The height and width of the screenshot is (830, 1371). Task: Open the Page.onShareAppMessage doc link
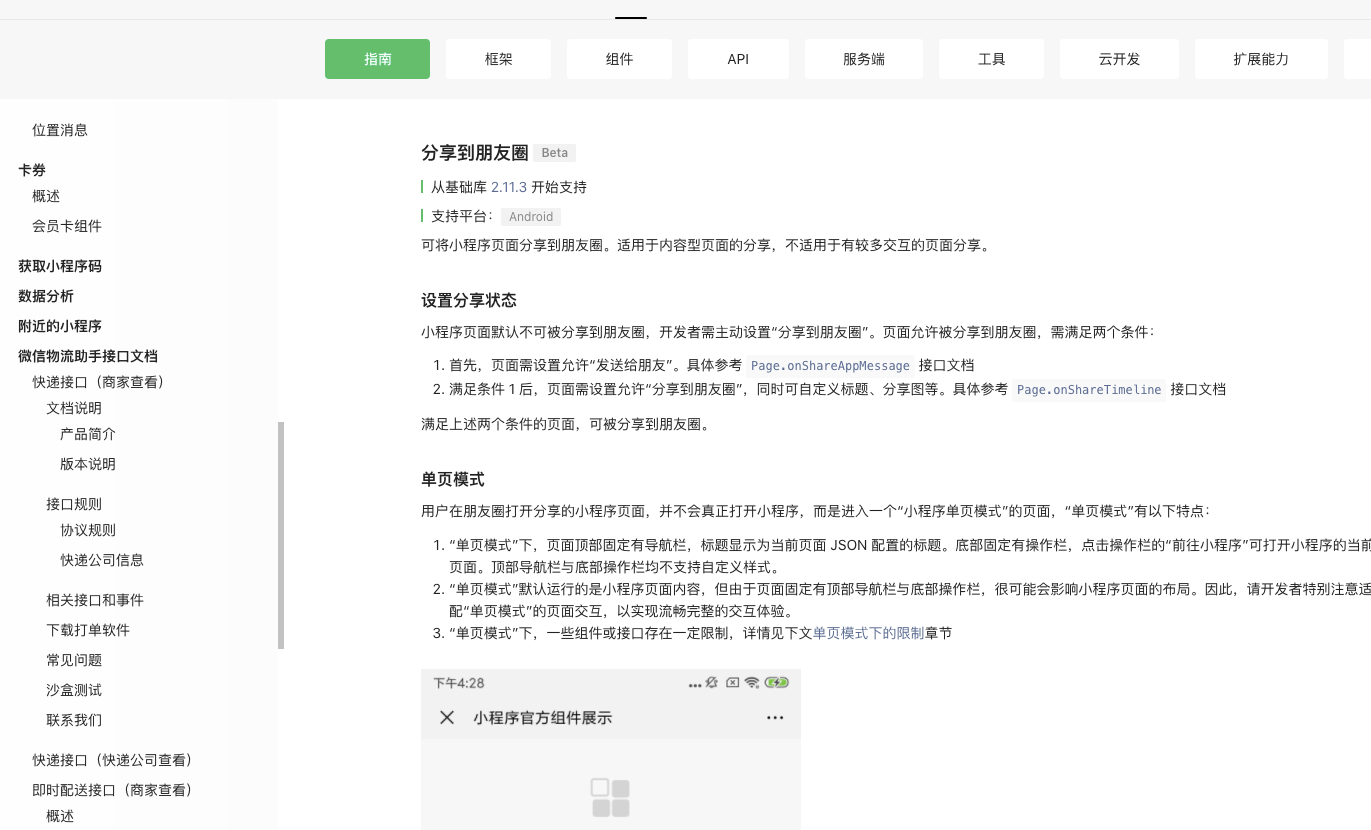830,365
